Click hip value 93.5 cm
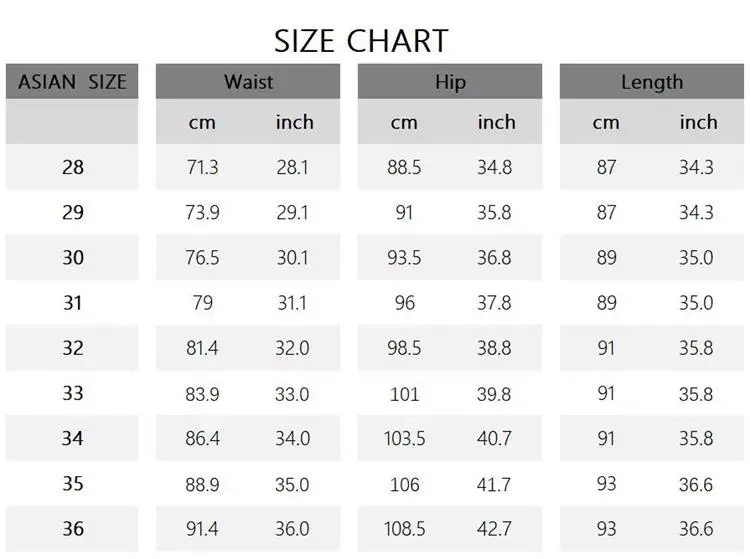 (404, 258)
